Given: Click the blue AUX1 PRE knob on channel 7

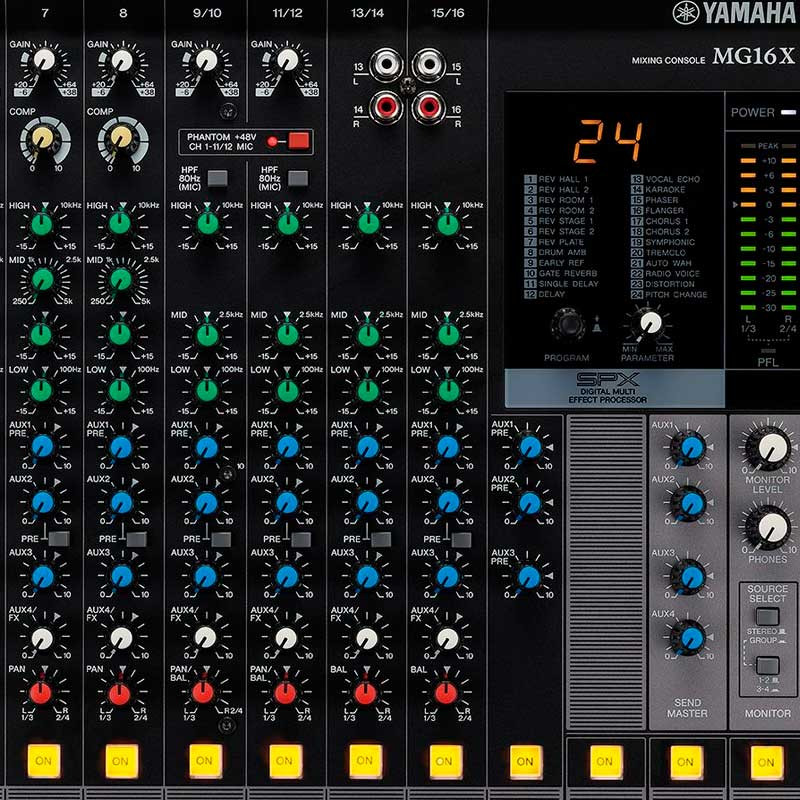Looking at the screenshot, I should pyautogui.click(x=43, y=447).
